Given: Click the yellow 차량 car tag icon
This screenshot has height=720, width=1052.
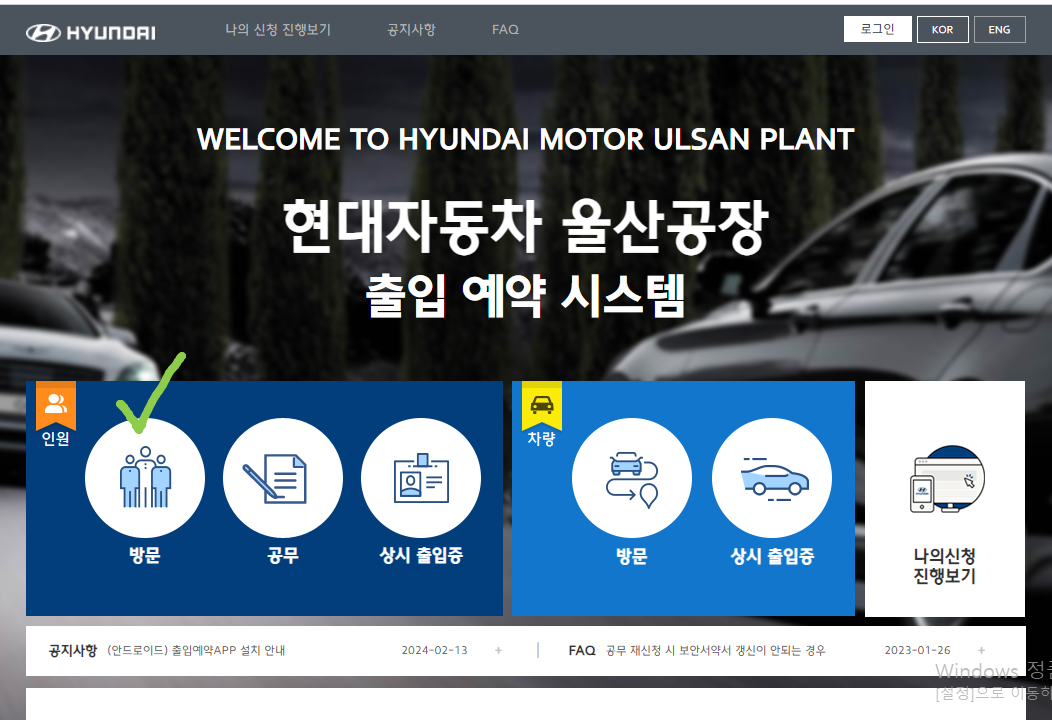Looking at the screenshot, I should 542,405.
